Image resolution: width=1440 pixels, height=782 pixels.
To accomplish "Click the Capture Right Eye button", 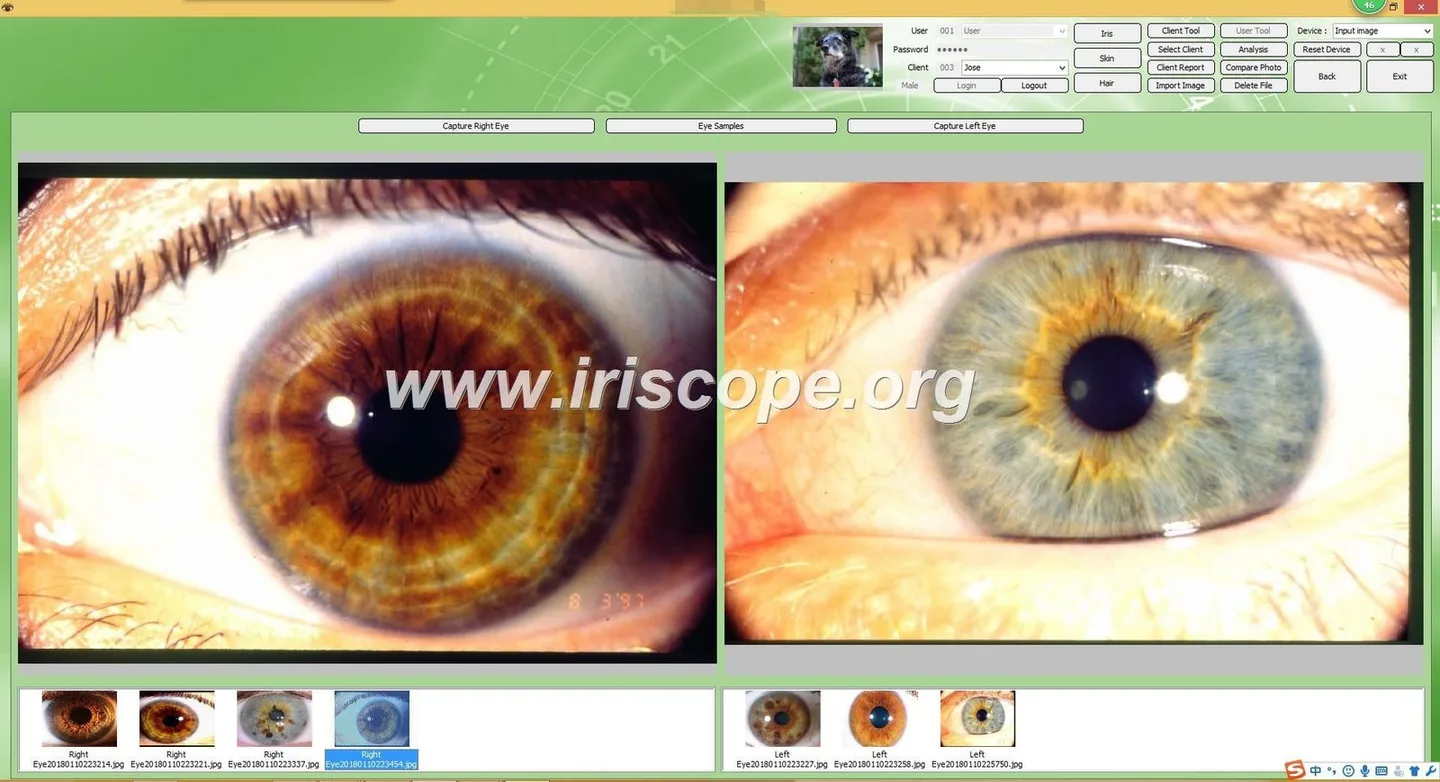I will [x=476, y=126].
